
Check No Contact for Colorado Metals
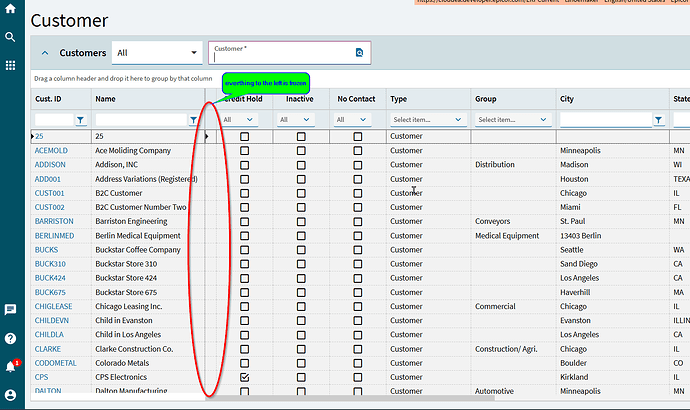(x=358, y=363)
